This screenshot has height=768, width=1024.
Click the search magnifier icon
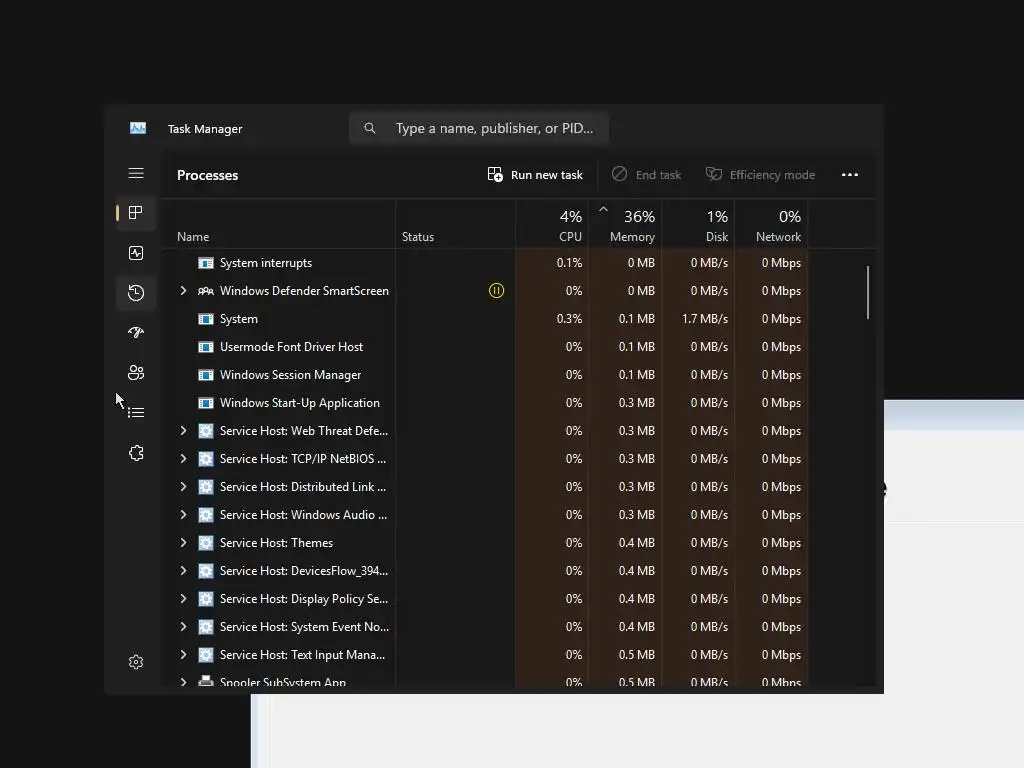coord(370,128)
